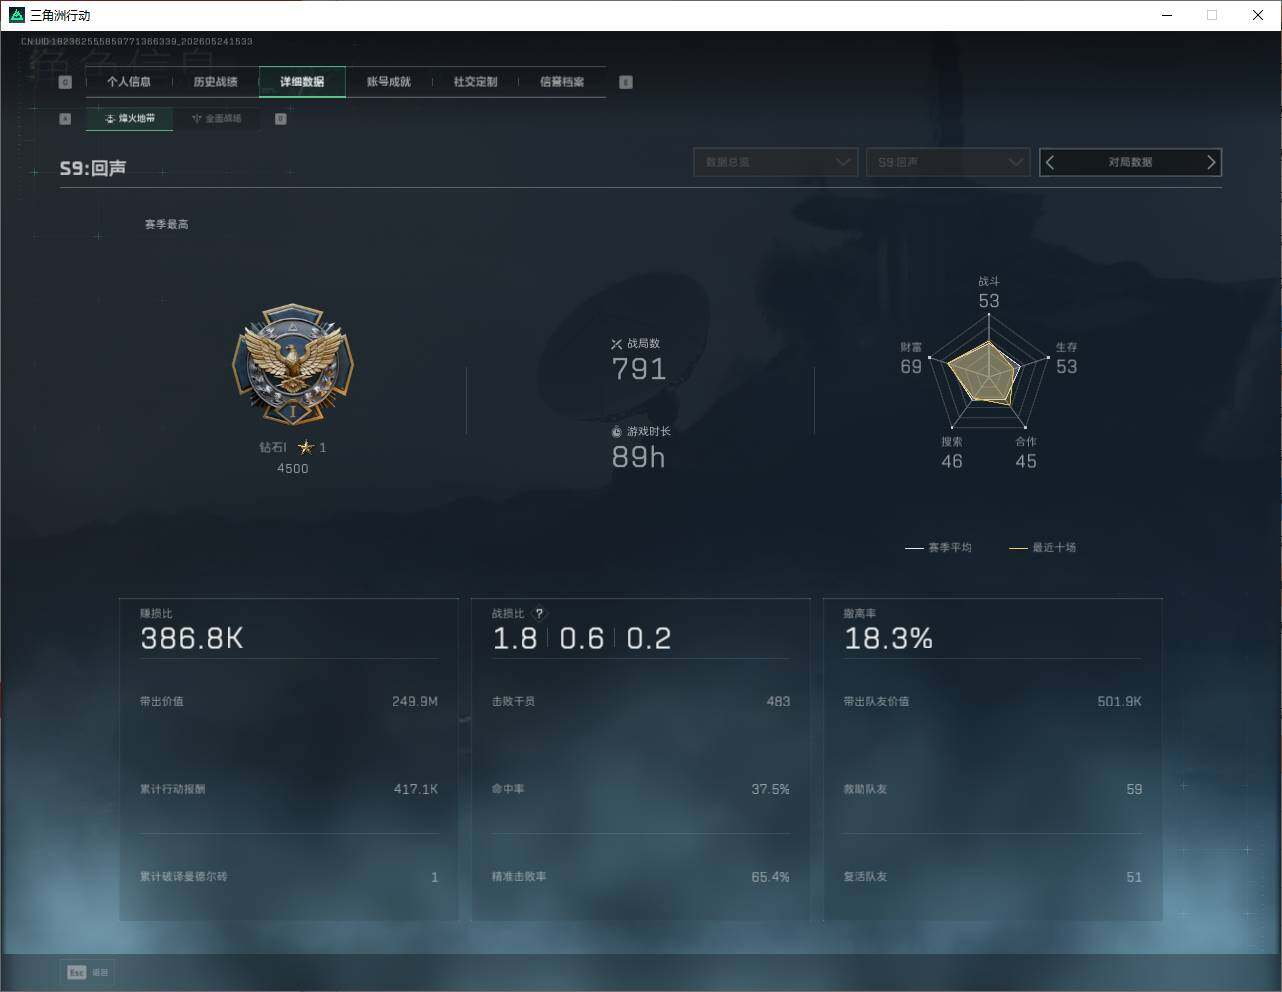The image size is (1282, 992).
Task: Close the 三角洲行动 window
Action: coord(1258,15)
